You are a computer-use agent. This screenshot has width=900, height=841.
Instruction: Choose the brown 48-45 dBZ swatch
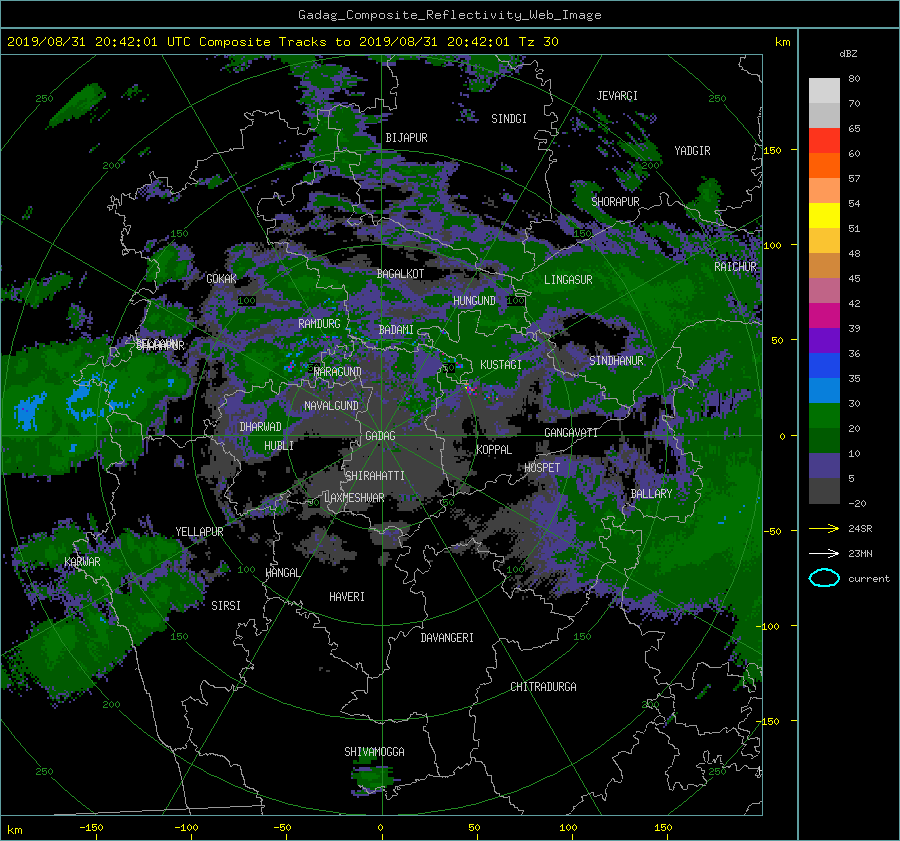[824, 265]
